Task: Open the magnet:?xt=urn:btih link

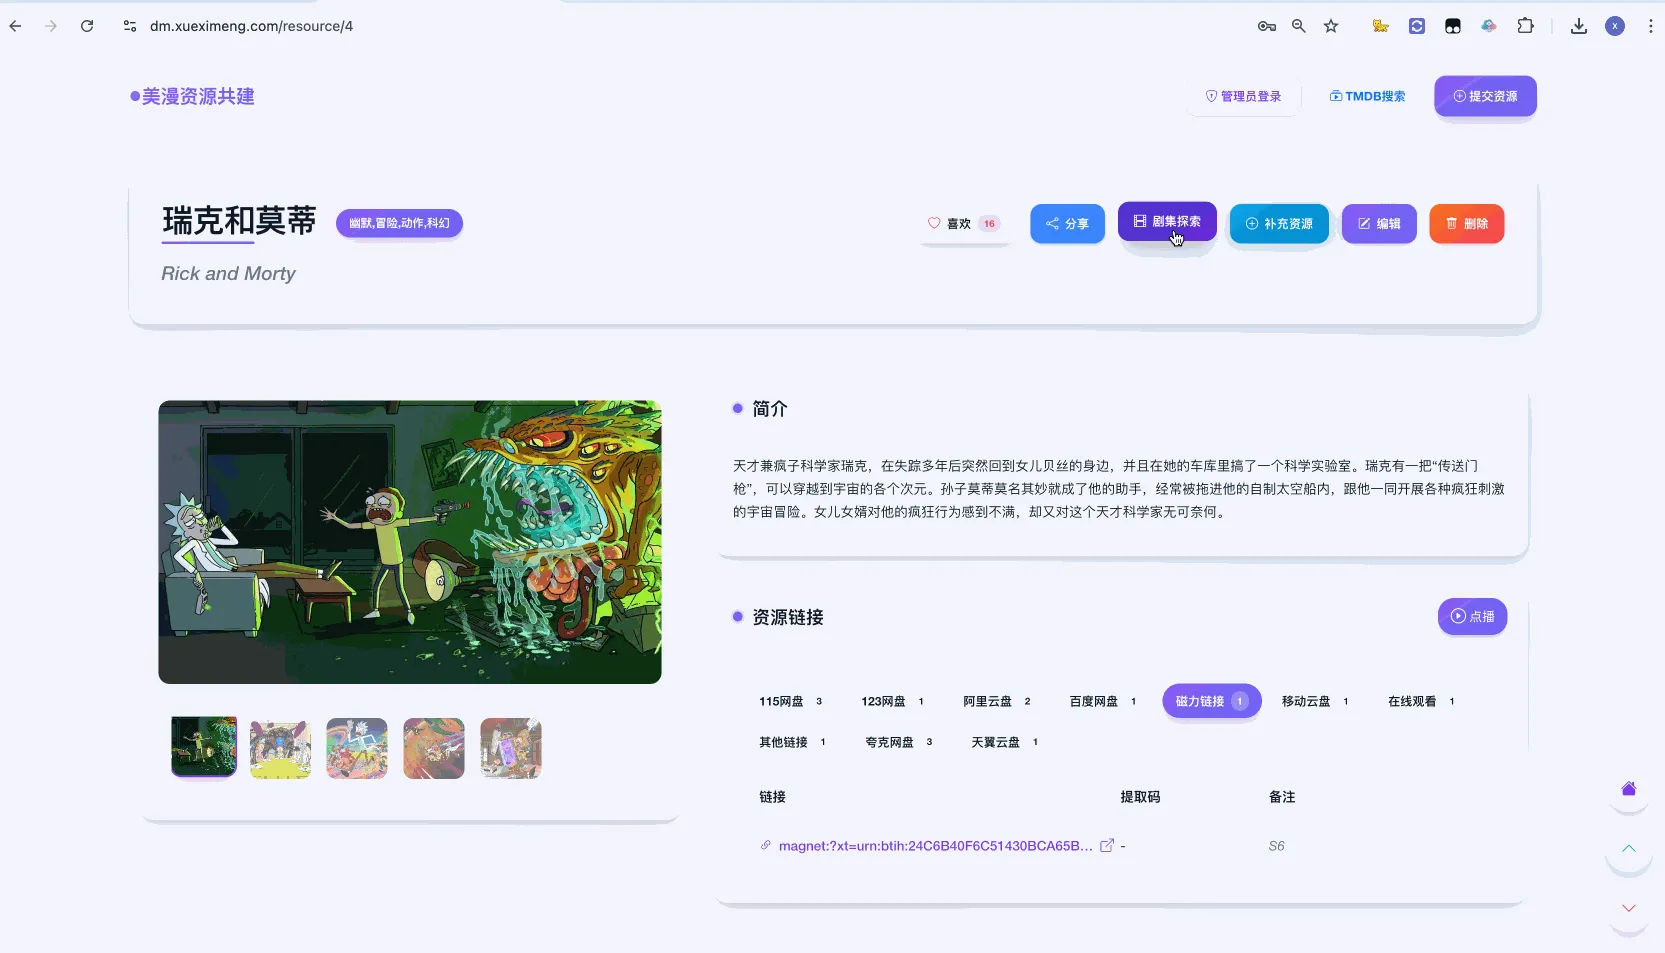Action: pos(935,846)
